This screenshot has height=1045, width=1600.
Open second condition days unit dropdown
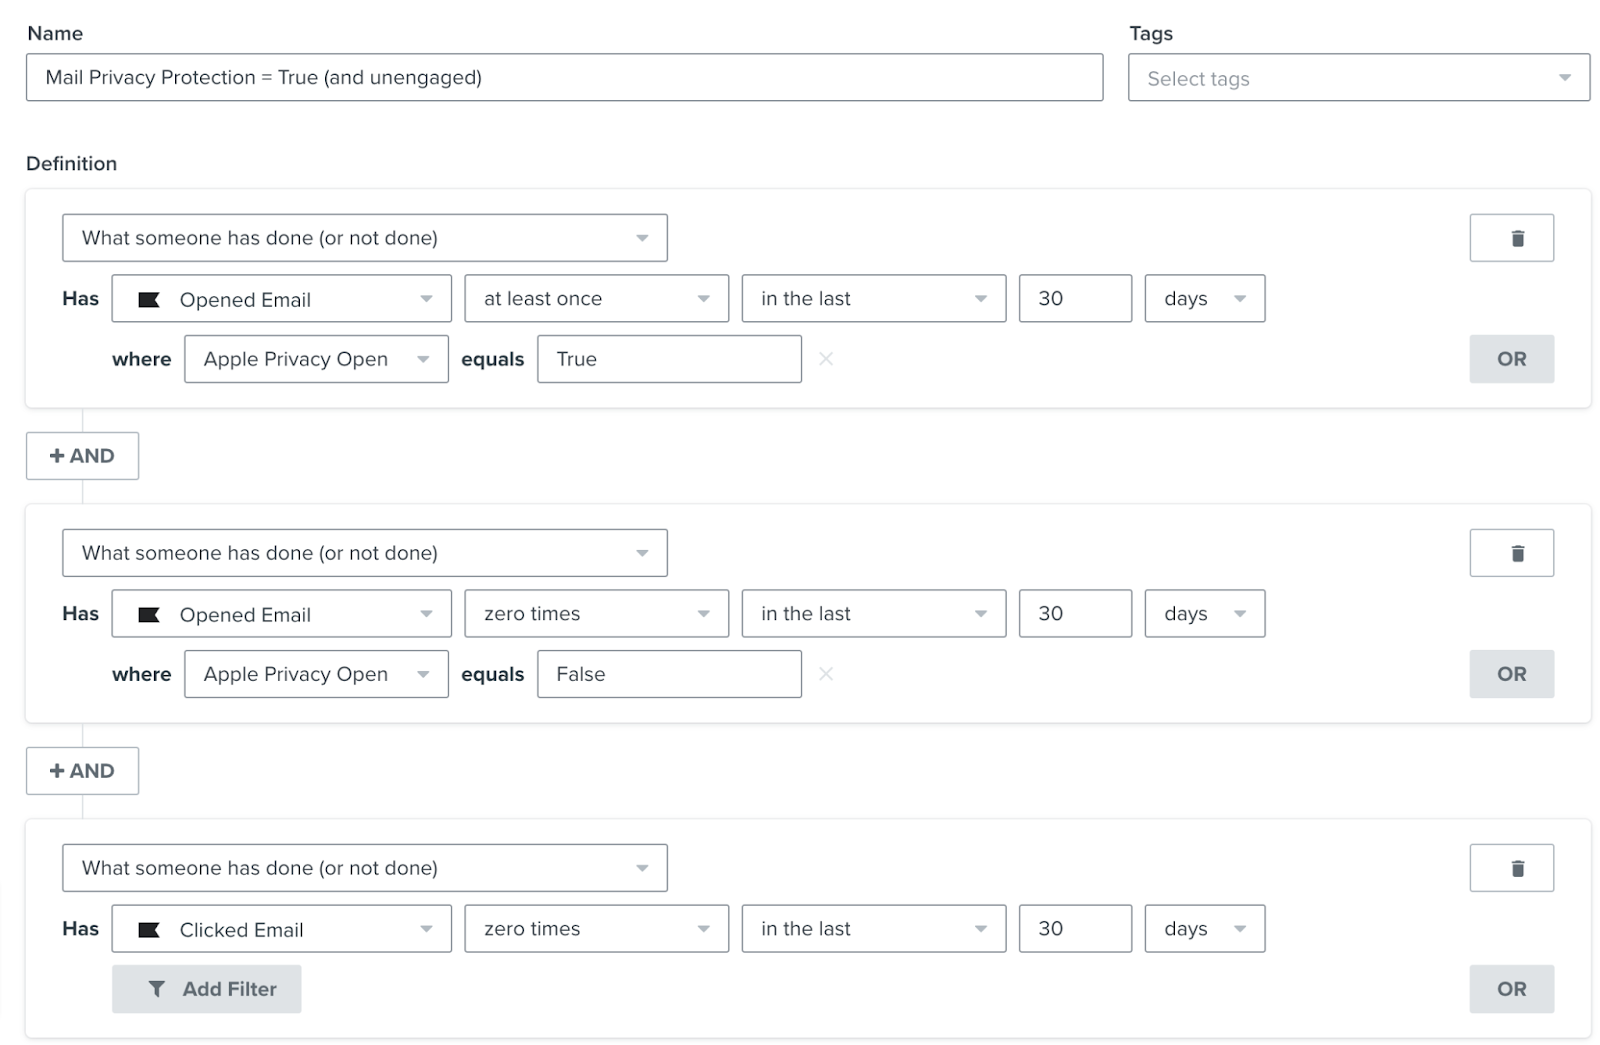(1204, 614)
